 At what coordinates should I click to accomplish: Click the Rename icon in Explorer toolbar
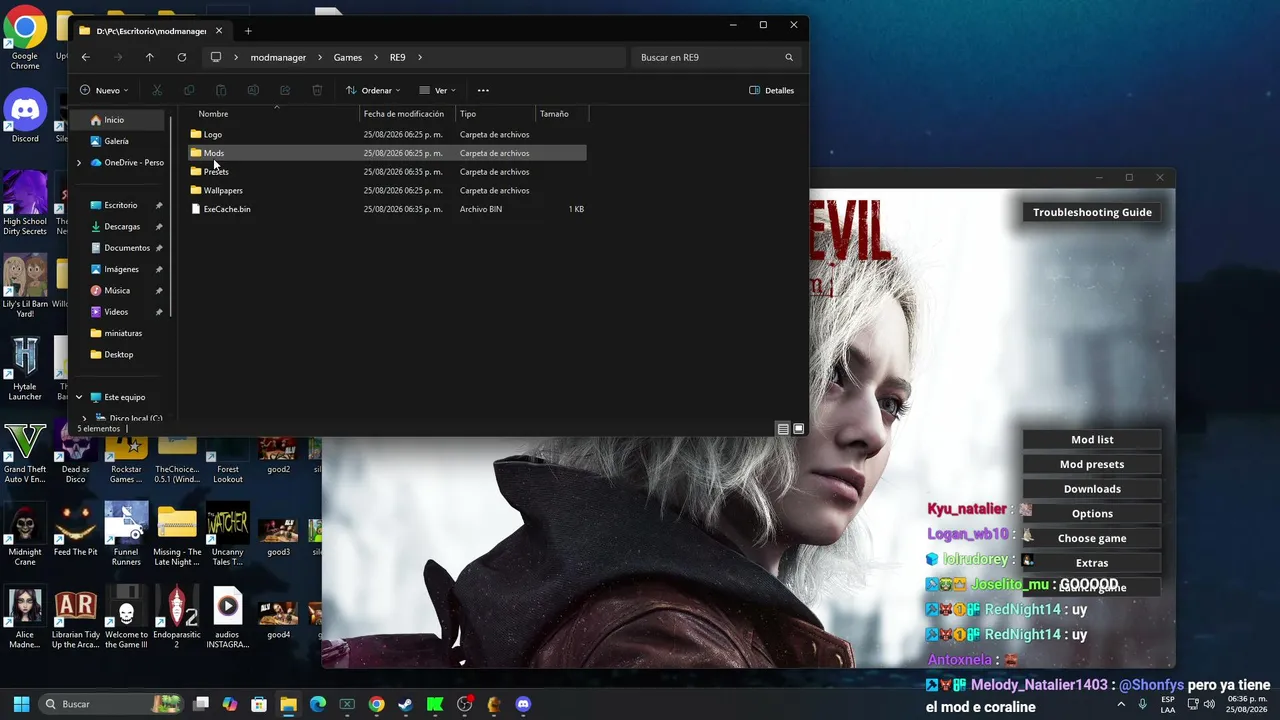coord(253,90)
